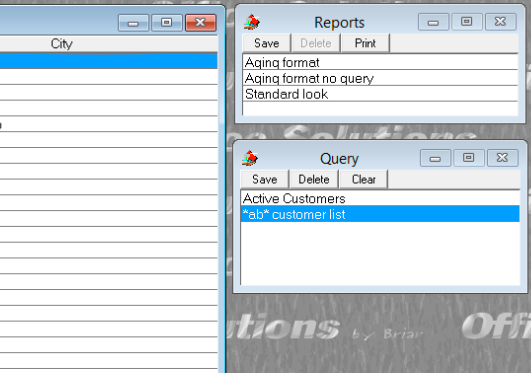Image resolution: width=531 pixels, height=373 pixels.
Task: Save the report in Reports window
Action: pos(267,43)
